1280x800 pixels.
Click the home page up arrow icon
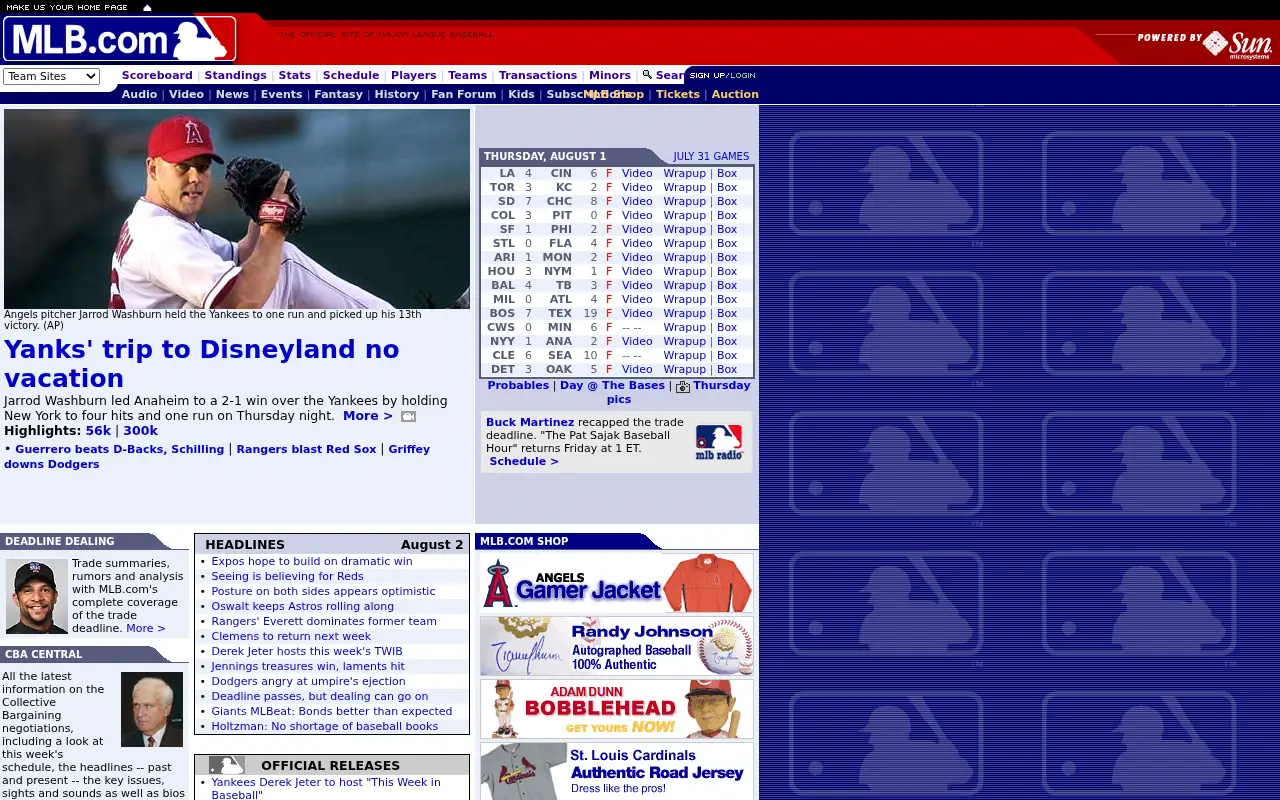[x=147, y=7]
